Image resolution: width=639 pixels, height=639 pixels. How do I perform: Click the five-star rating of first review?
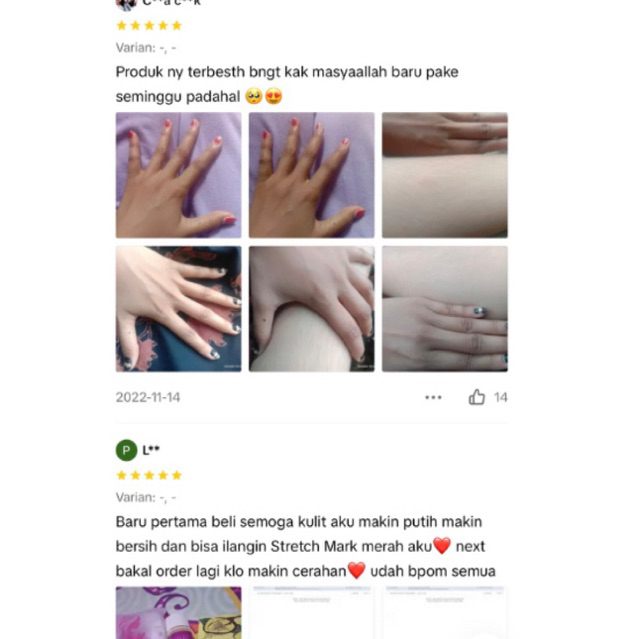click(x=149, y=26)
